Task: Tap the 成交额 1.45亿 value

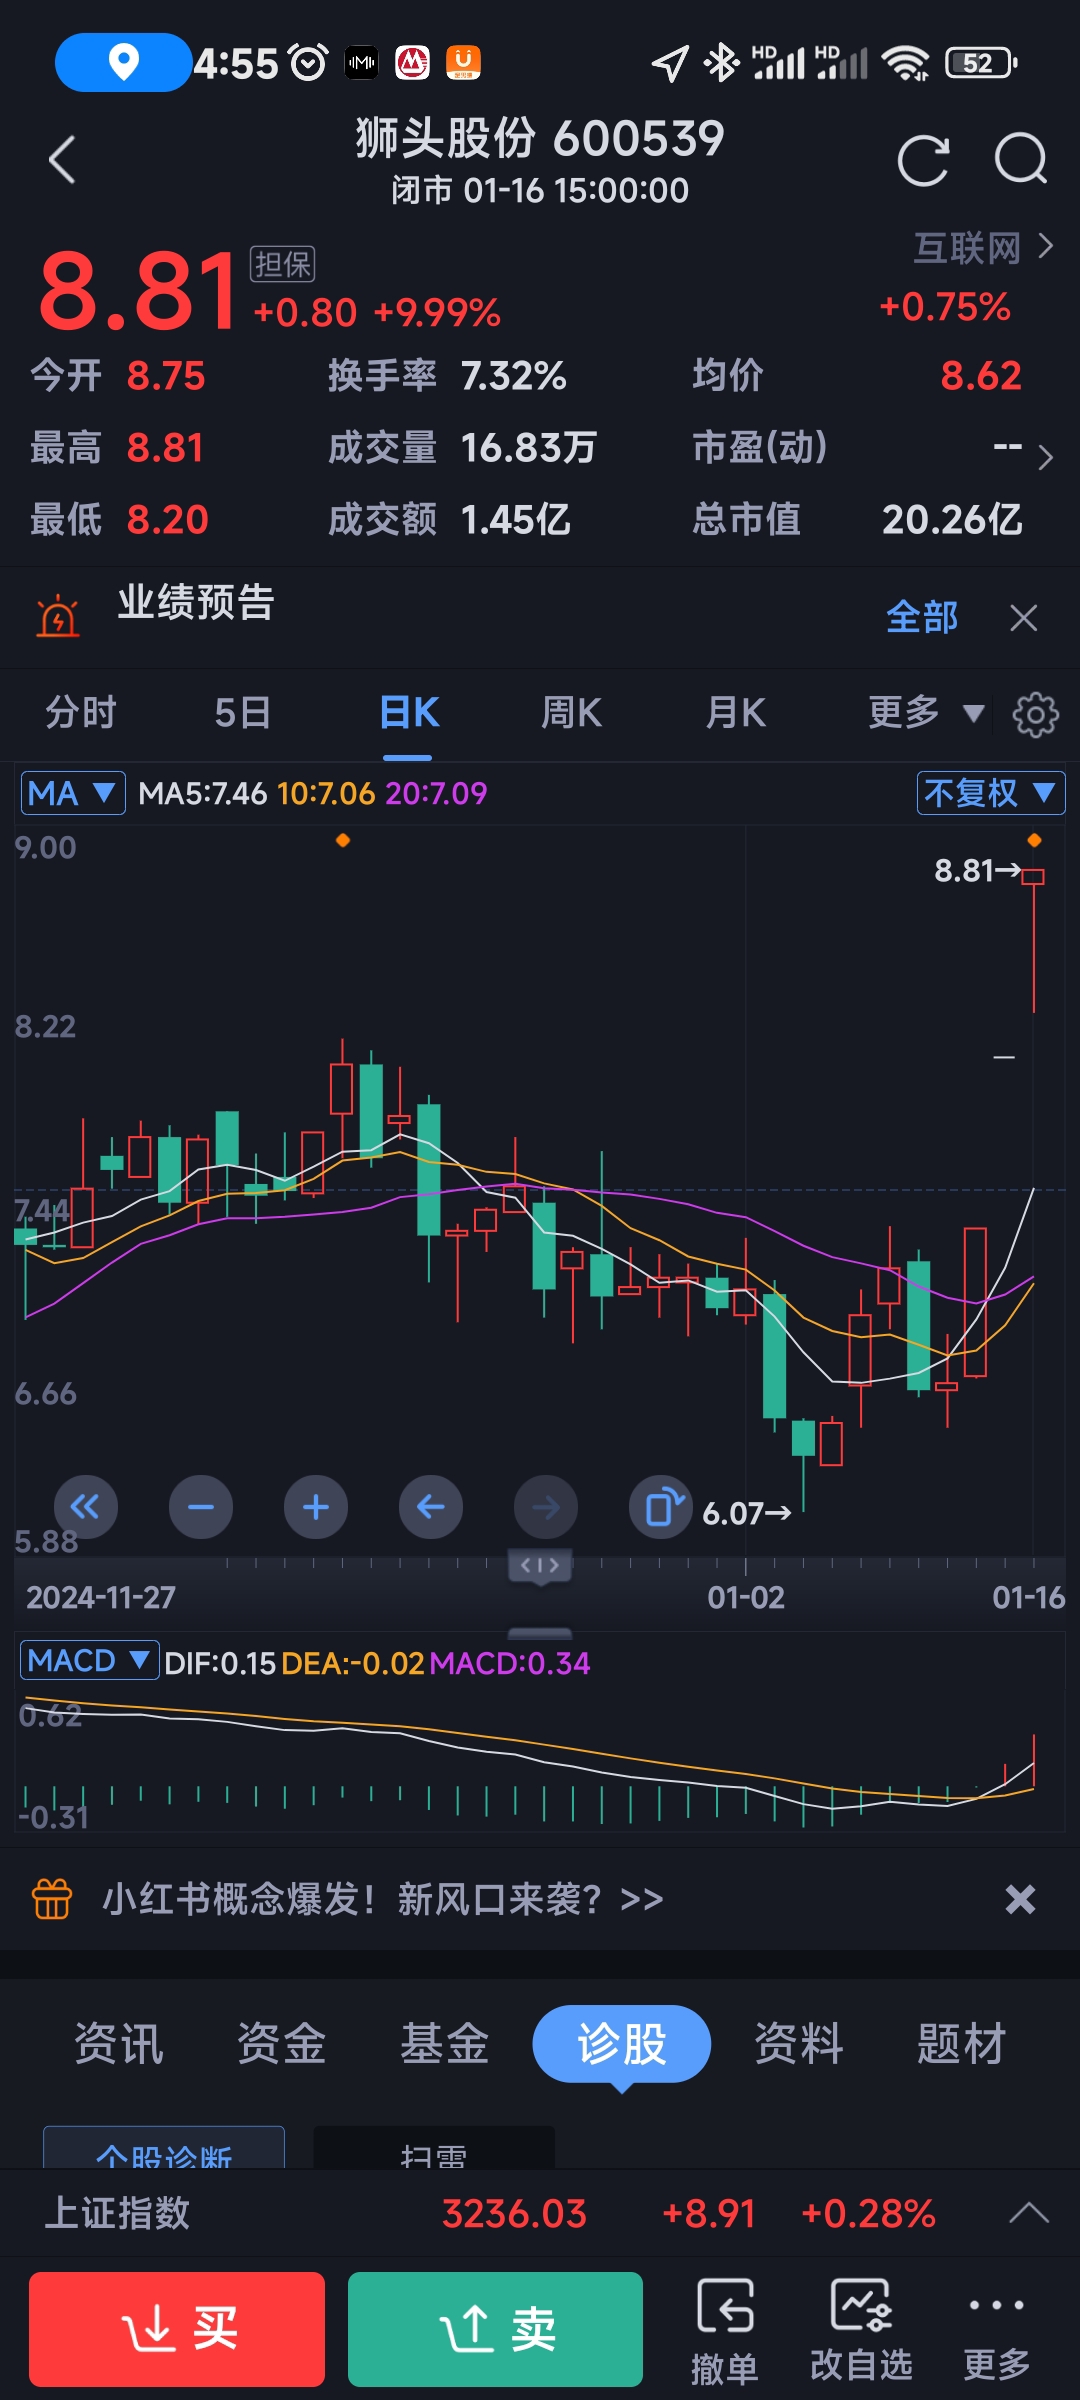Action: click(515, 520)
